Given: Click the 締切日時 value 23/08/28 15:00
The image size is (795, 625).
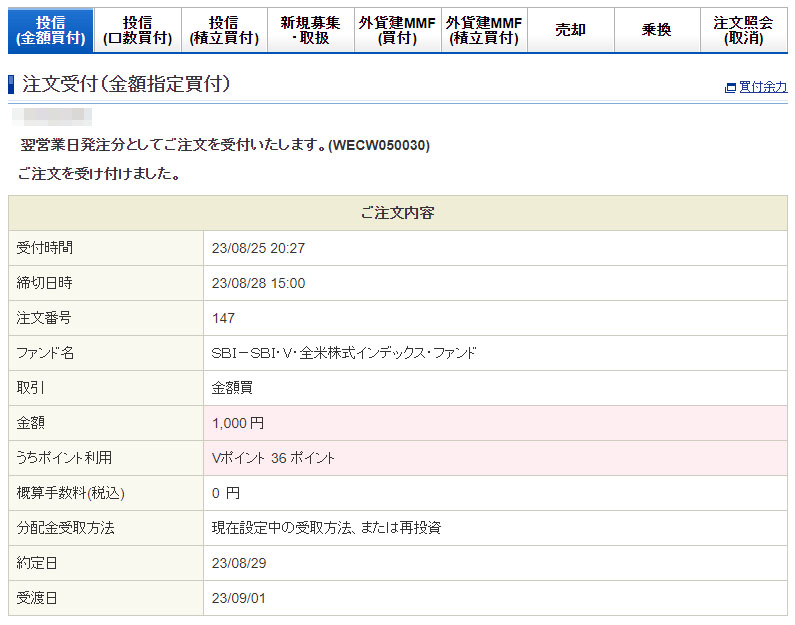Looking at the screenshot, I should pyautogui.click(x=258, y=283).
